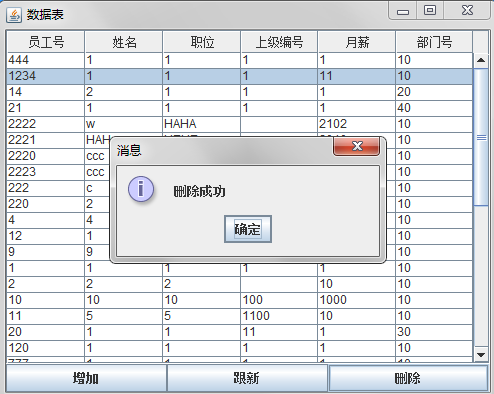The height and width of the screenshot is (394, 494).
Task: Click the HAHA position cell
Action: coord(202,124)
